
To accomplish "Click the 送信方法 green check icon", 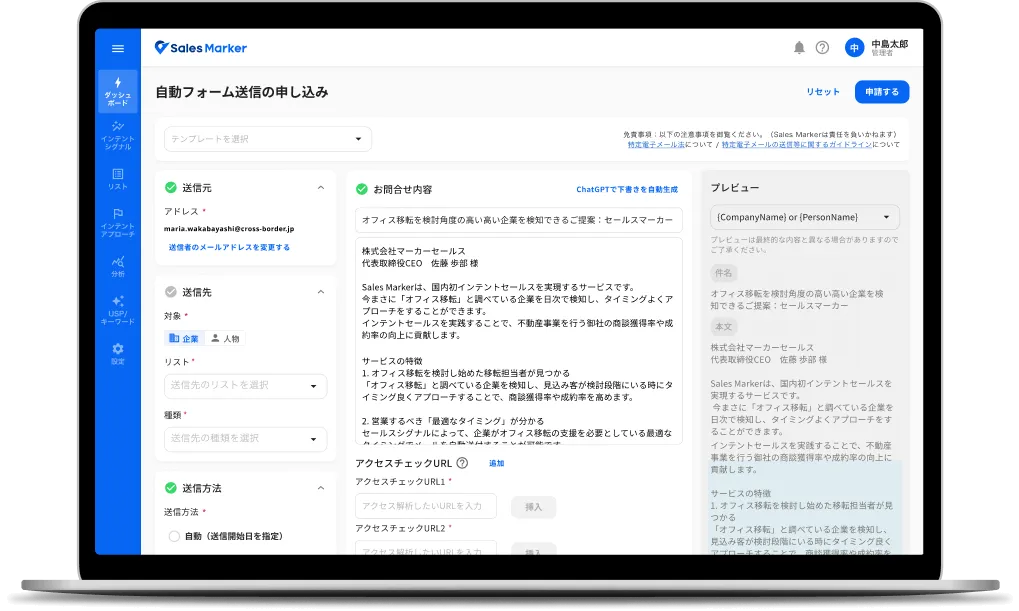I will [x=170, y=488].
